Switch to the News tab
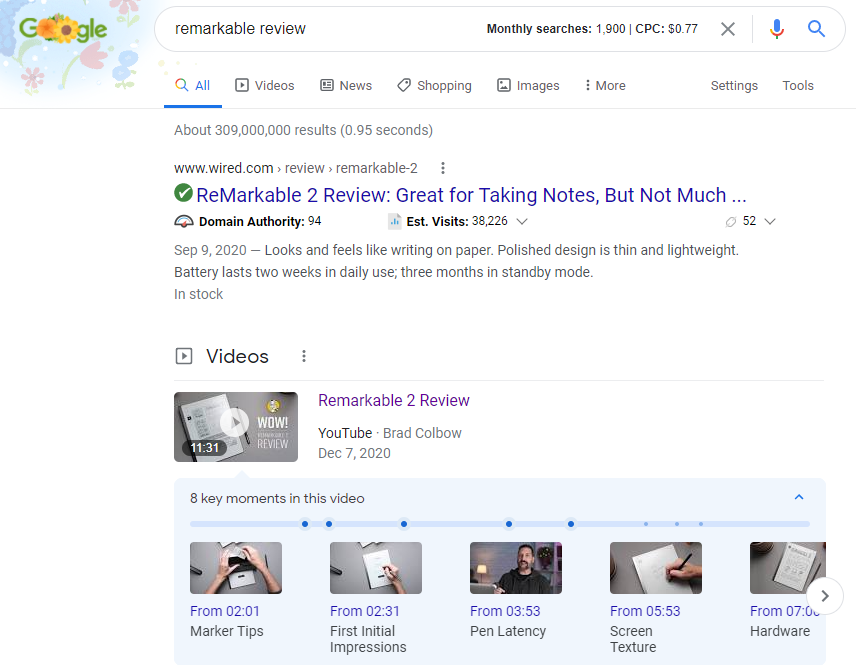 pyautogui.click(x=346, y=85)
